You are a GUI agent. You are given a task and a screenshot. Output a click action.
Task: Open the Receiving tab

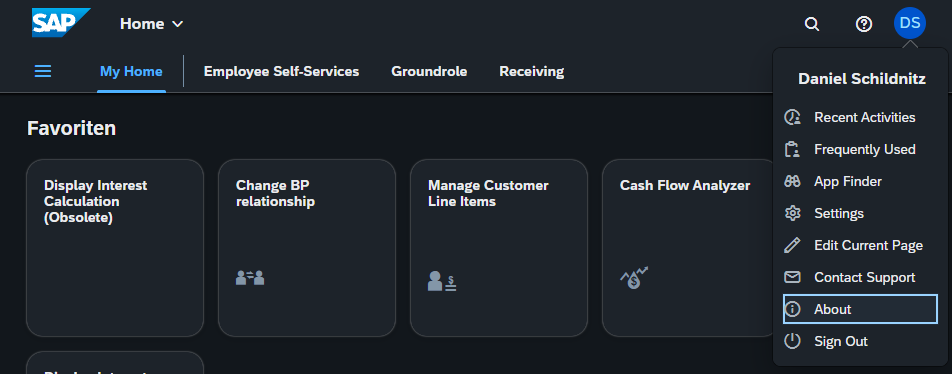pos(531,72)
